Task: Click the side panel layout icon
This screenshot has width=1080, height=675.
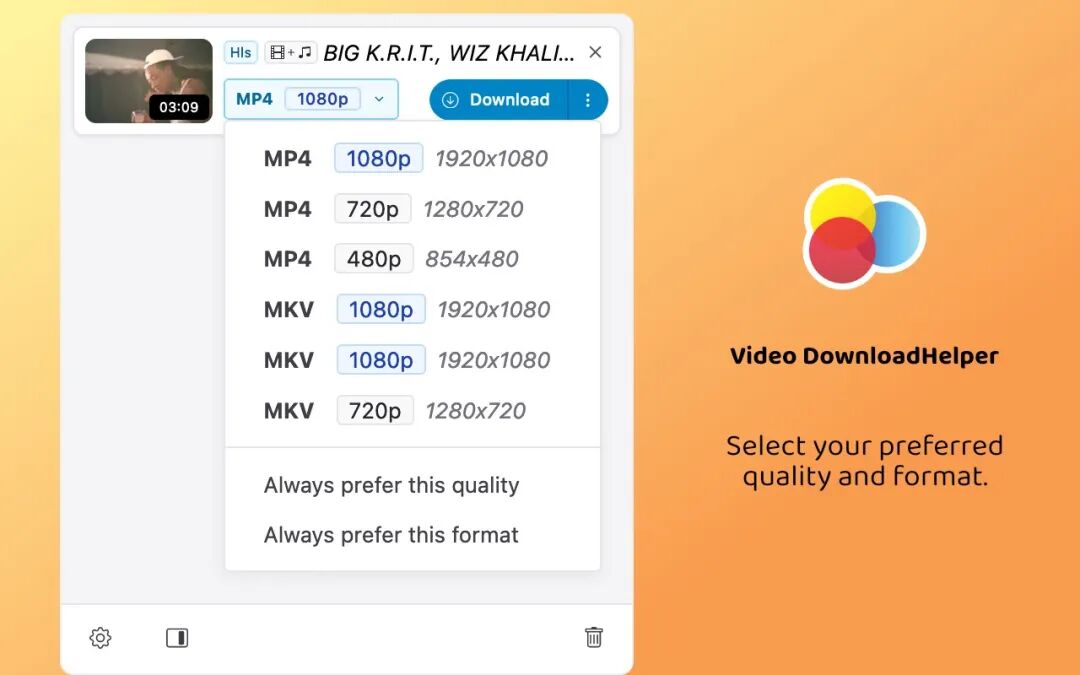Action: click(177, 637)
